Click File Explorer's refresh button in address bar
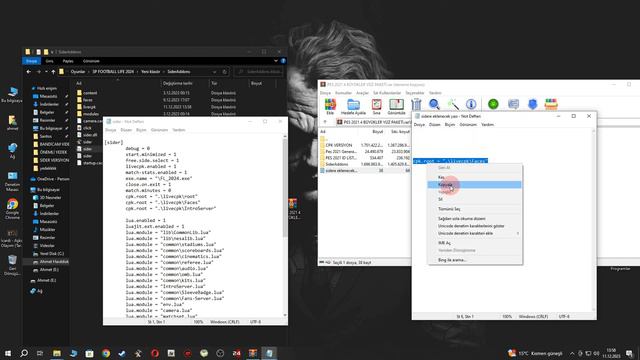 click(224, 72)
